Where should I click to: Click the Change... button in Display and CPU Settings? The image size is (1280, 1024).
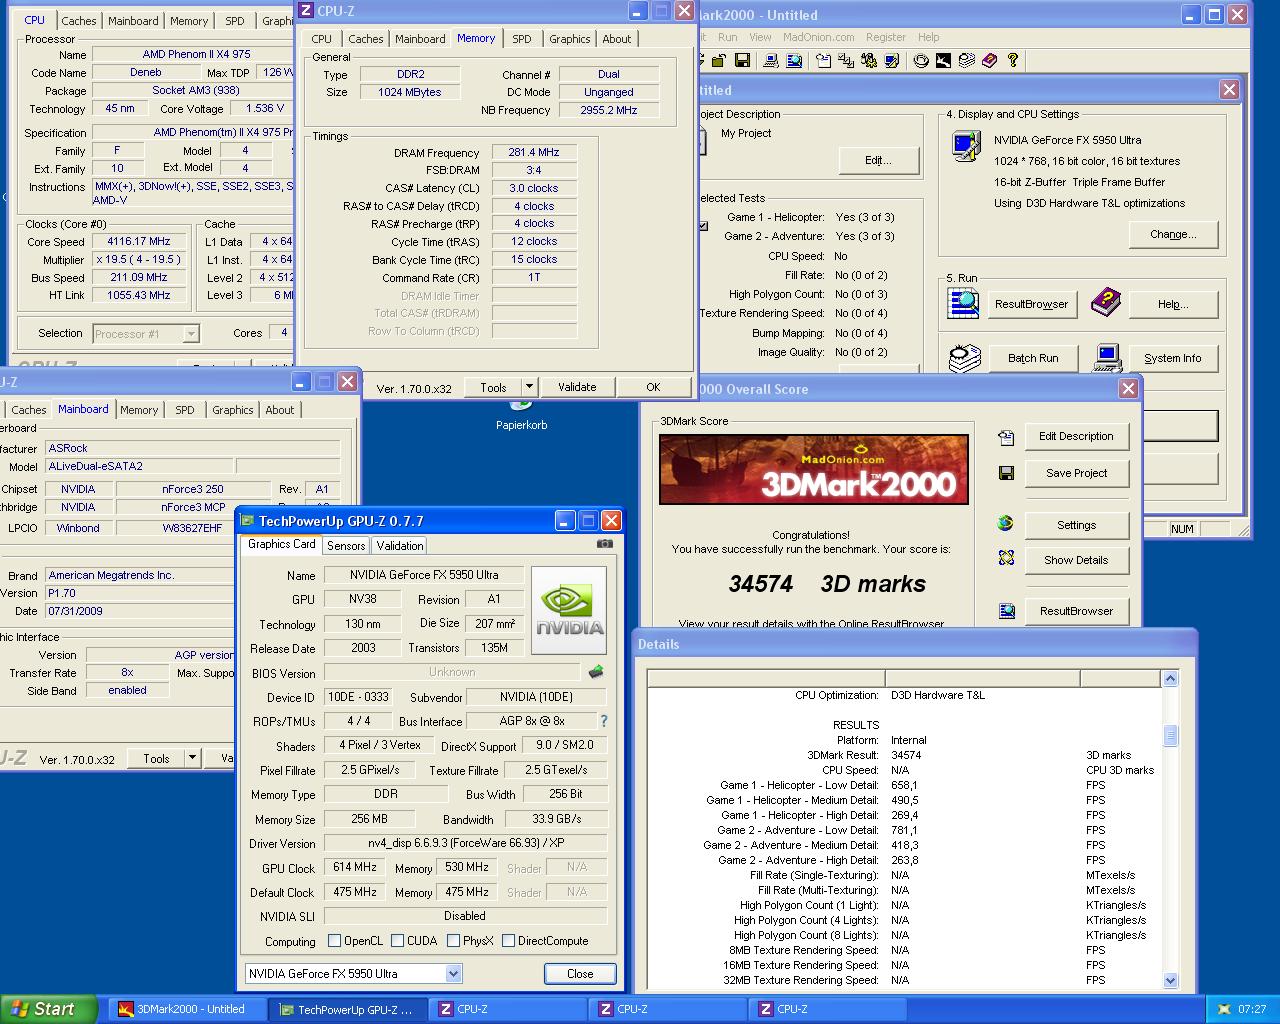[1173, 234]
